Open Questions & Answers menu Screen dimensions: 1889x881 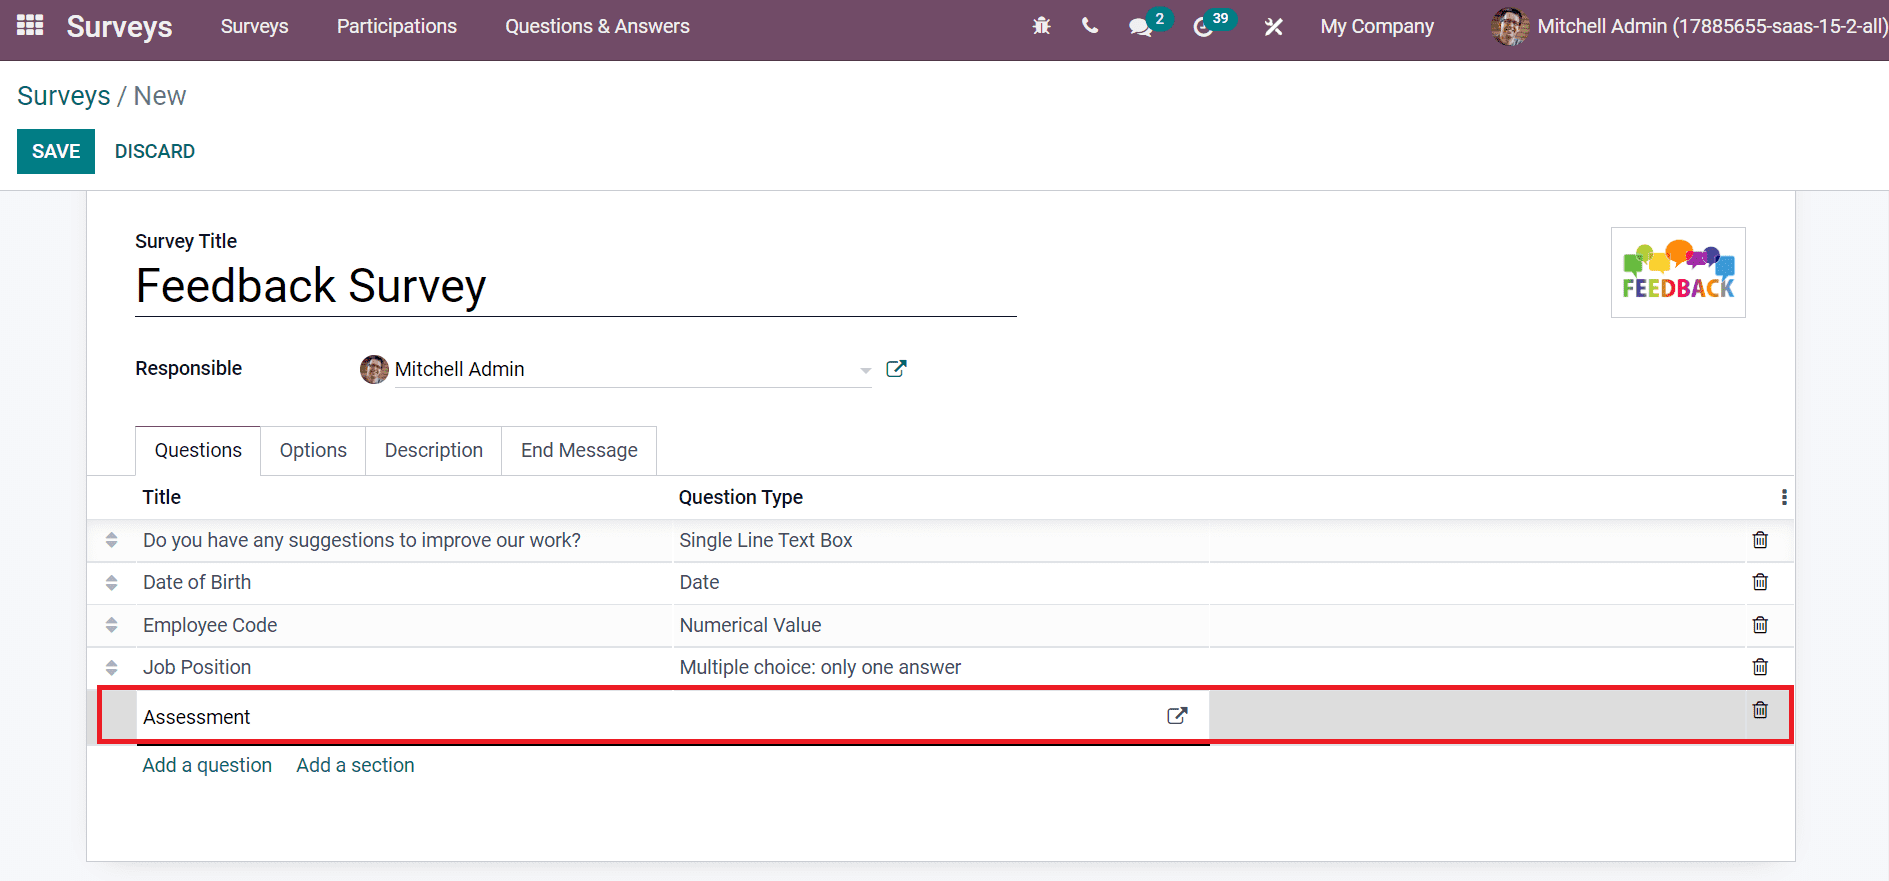597,27
